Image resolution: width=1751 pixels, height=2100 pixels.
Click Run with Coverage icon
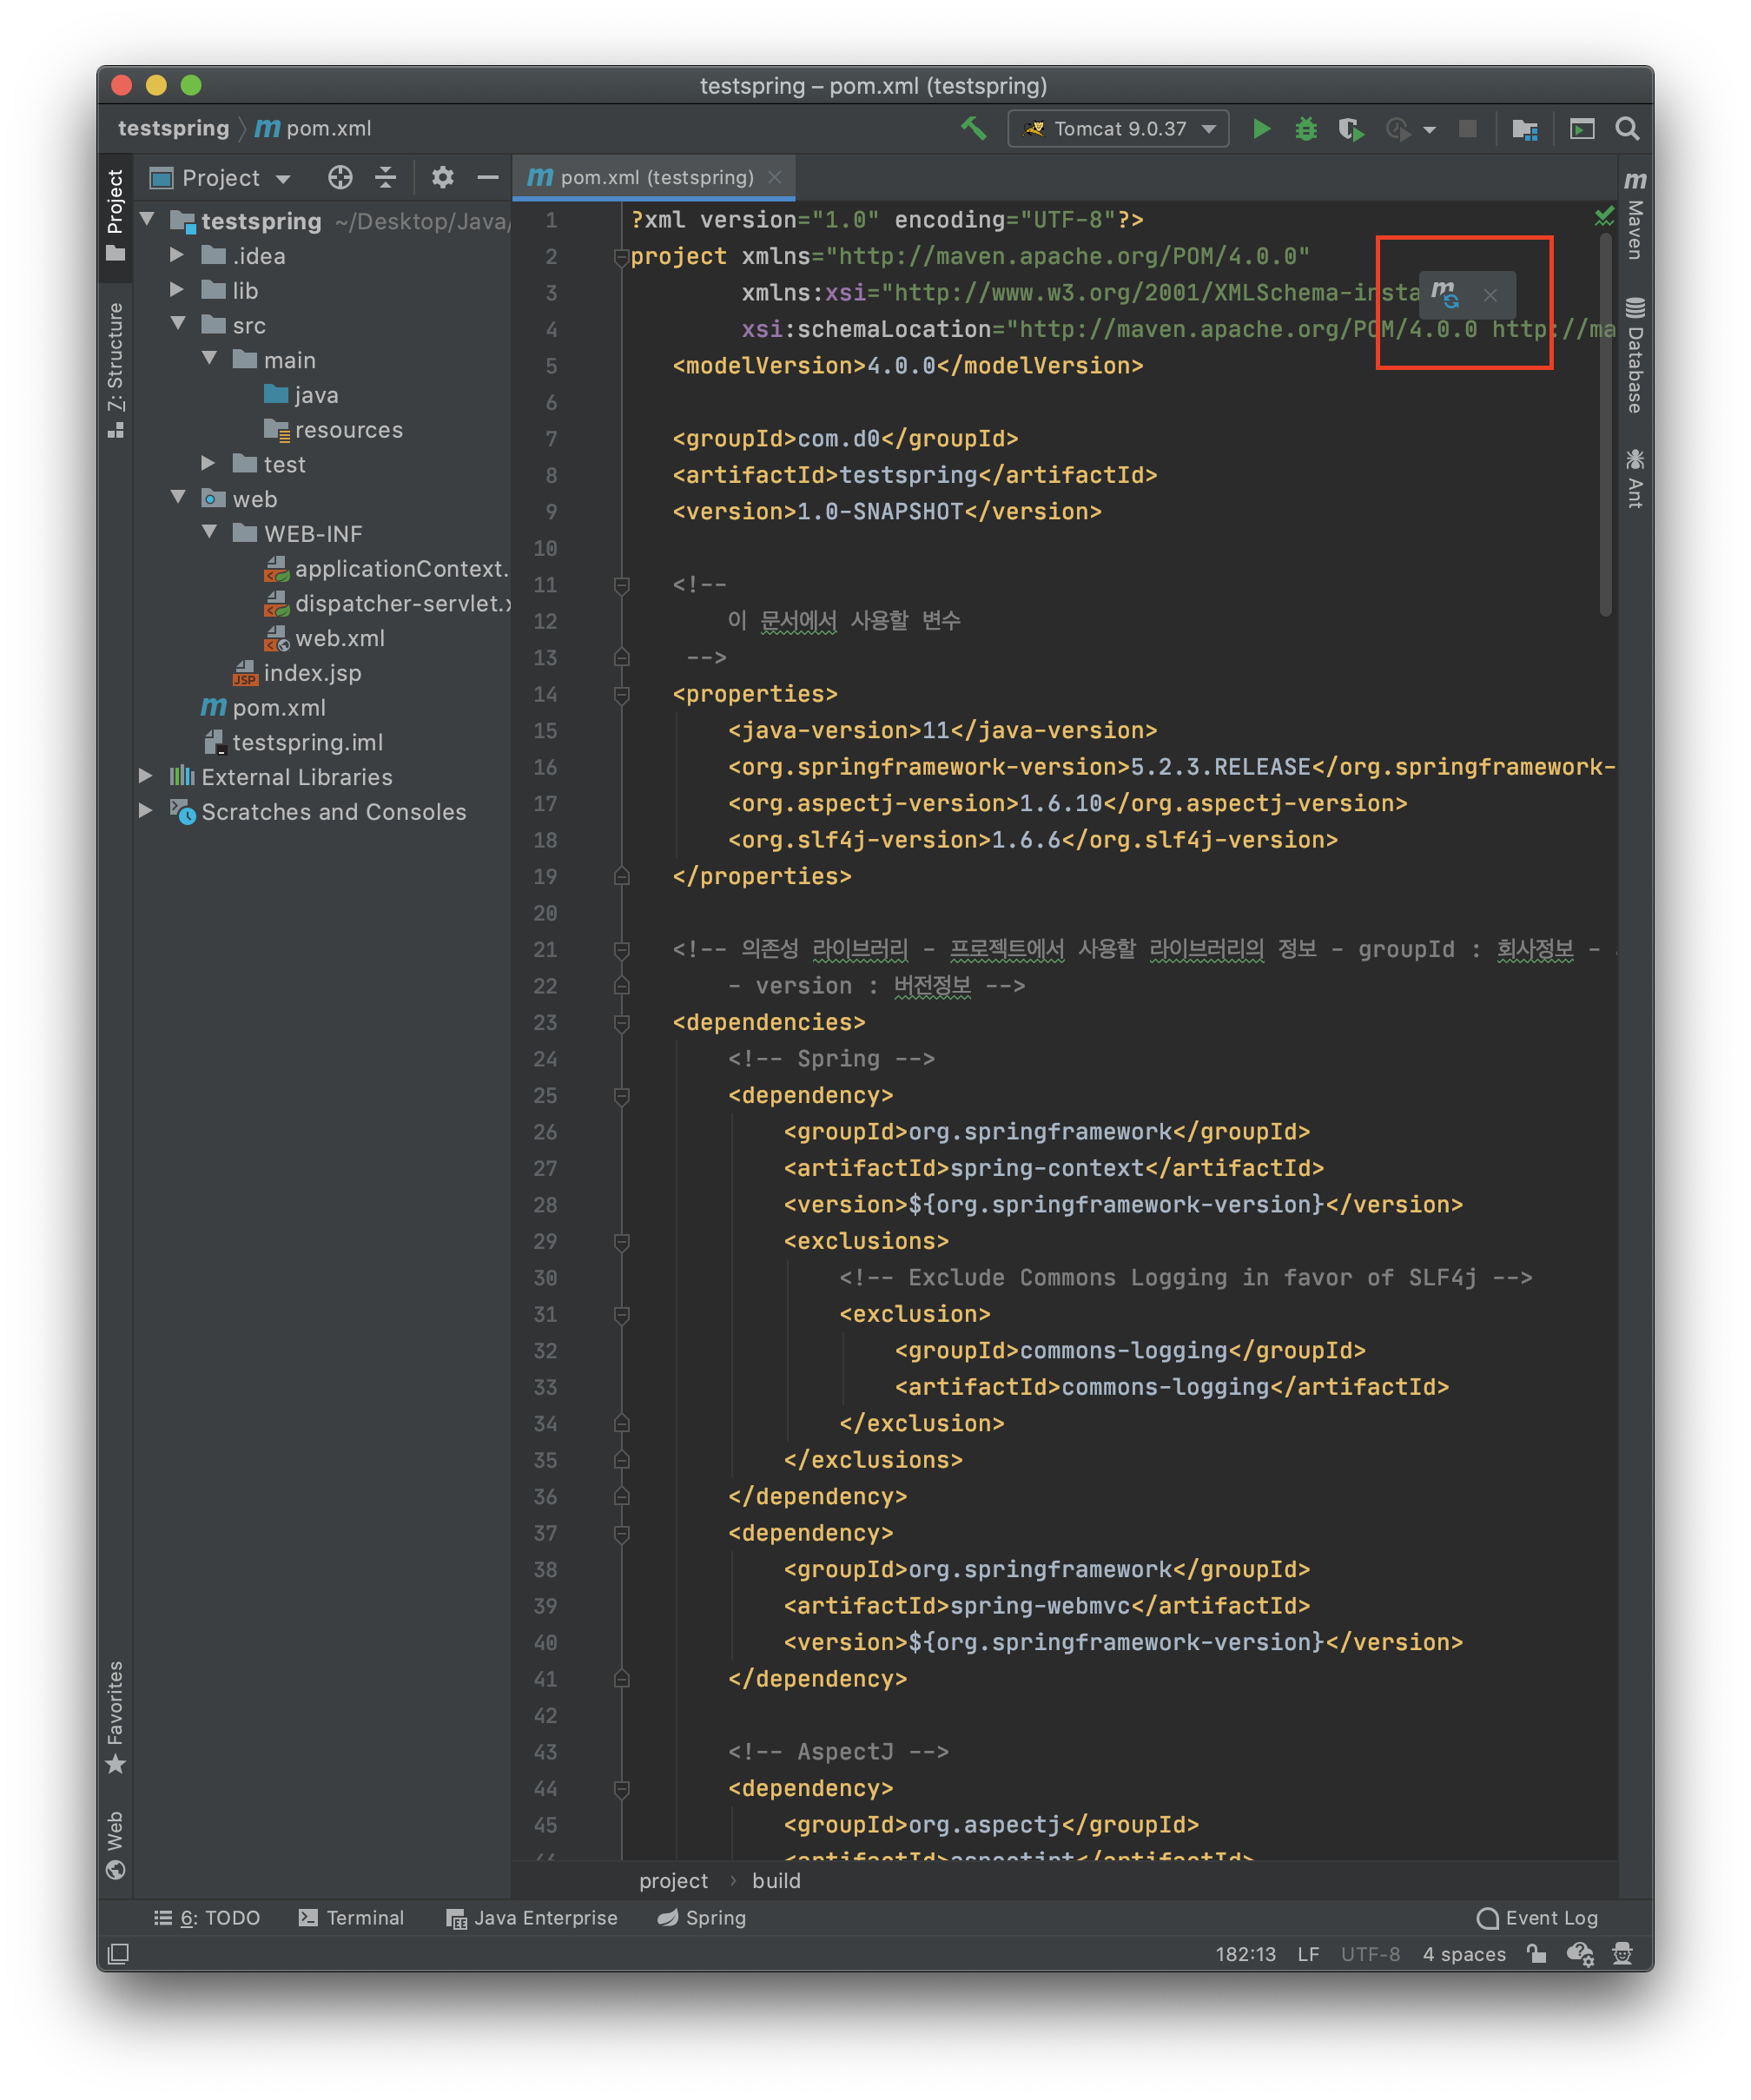coord(1350,128)
